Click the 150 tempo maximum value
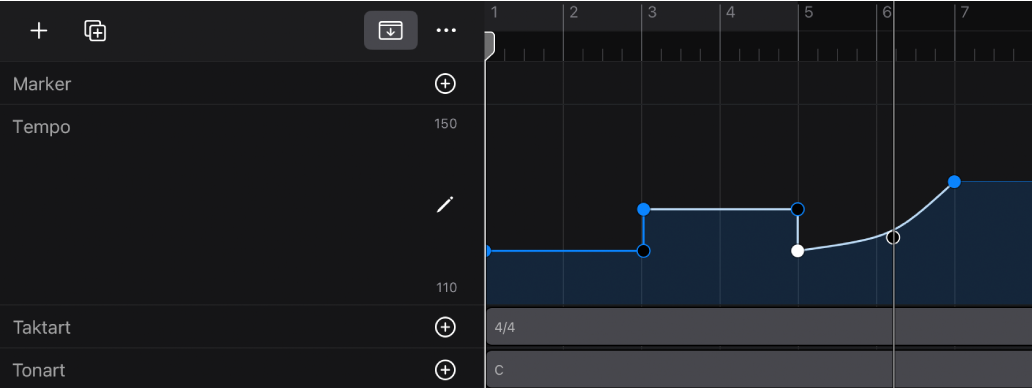 (x=446, y=124)
